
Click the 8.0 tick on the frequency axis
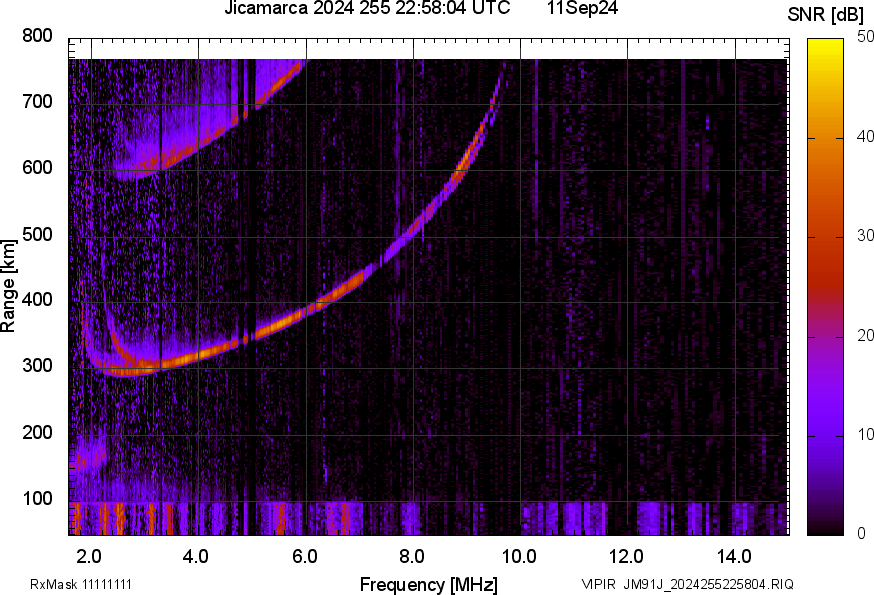(x=412, y=555)
